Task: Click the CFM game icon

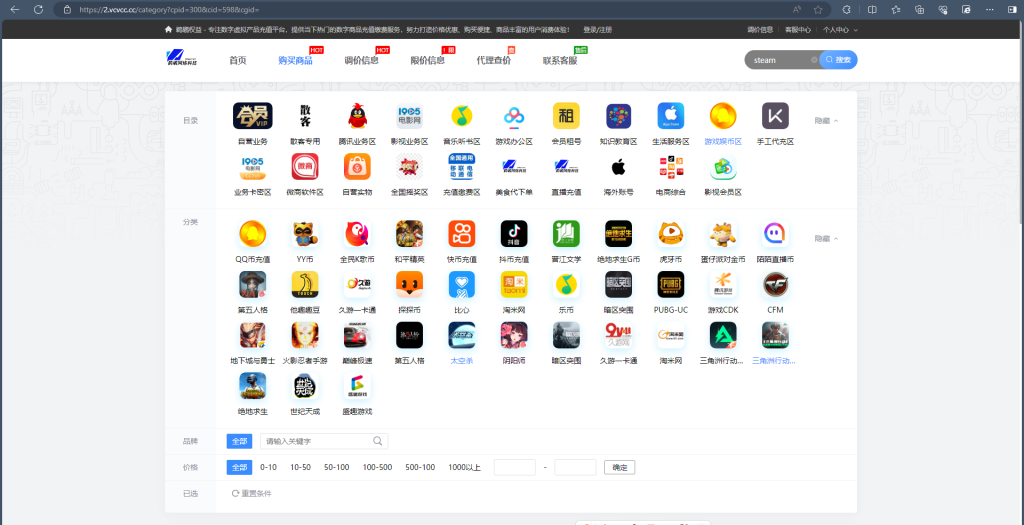Action: click(775, 285)
